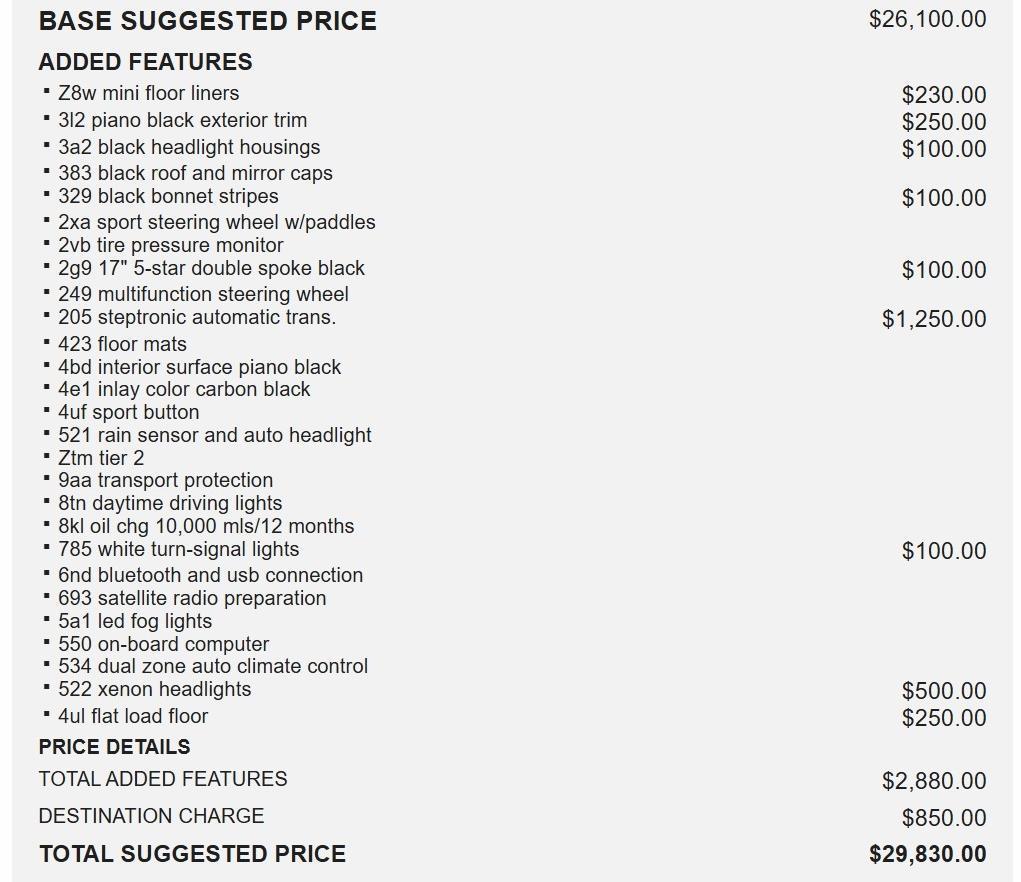Click the Z8w mini floor liners item
This screenshot has width=1021, height=882.
(148, 93)
